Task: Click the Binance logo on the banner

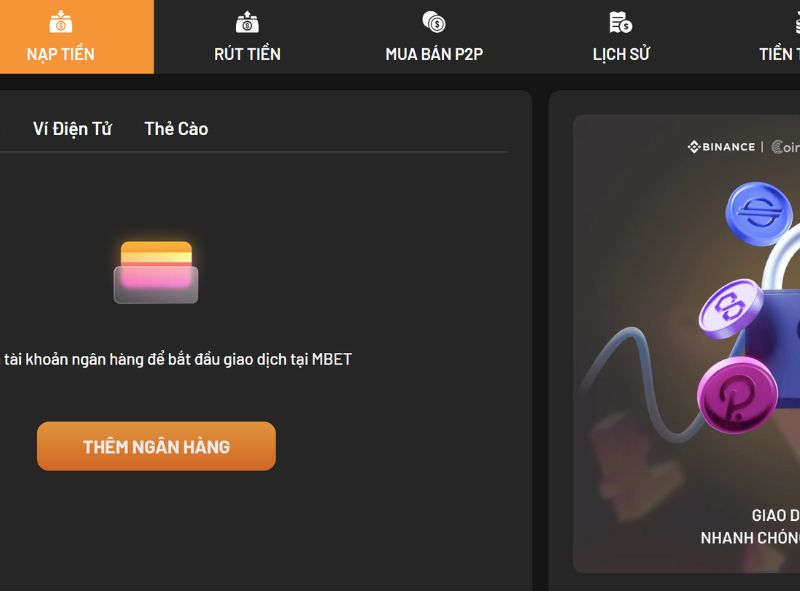Action: click(721, 147)
